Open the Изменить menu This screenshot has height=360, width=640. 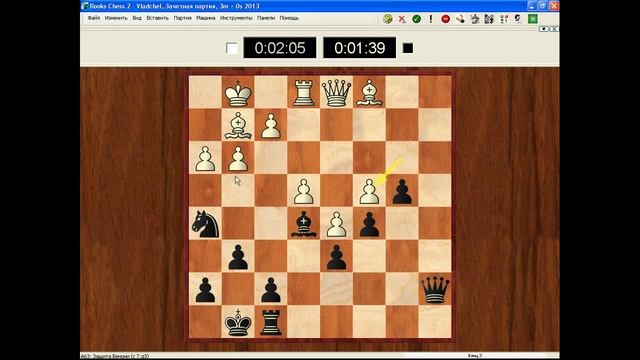coord(116,18)
